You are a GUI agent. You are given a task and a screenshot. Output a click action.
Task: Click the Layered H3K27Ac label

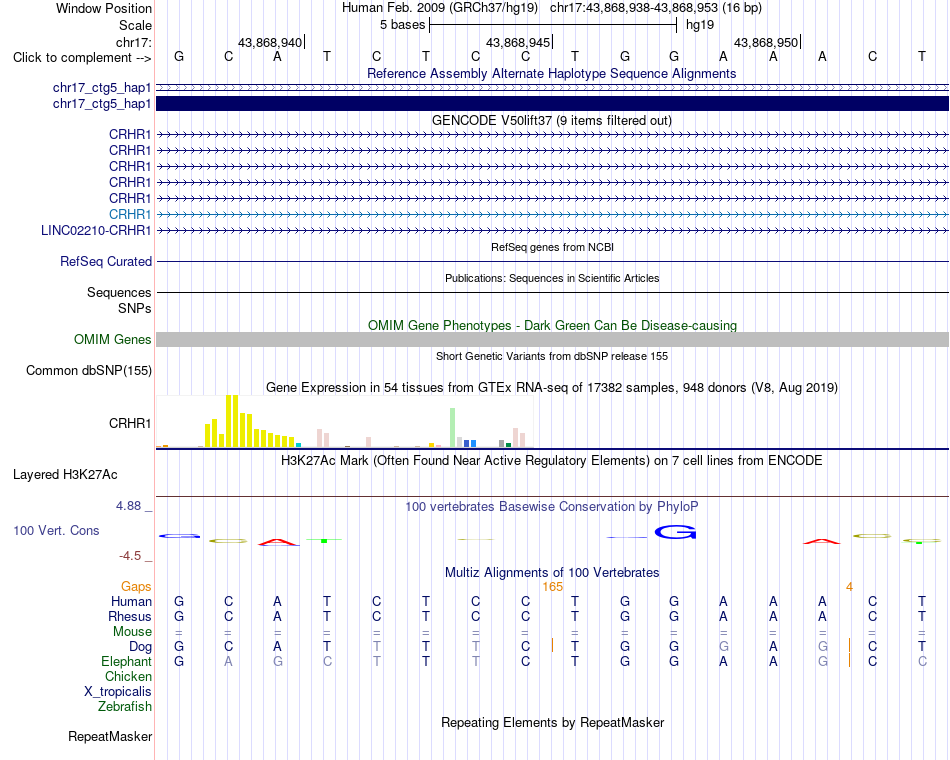click(x=65, y=475)
